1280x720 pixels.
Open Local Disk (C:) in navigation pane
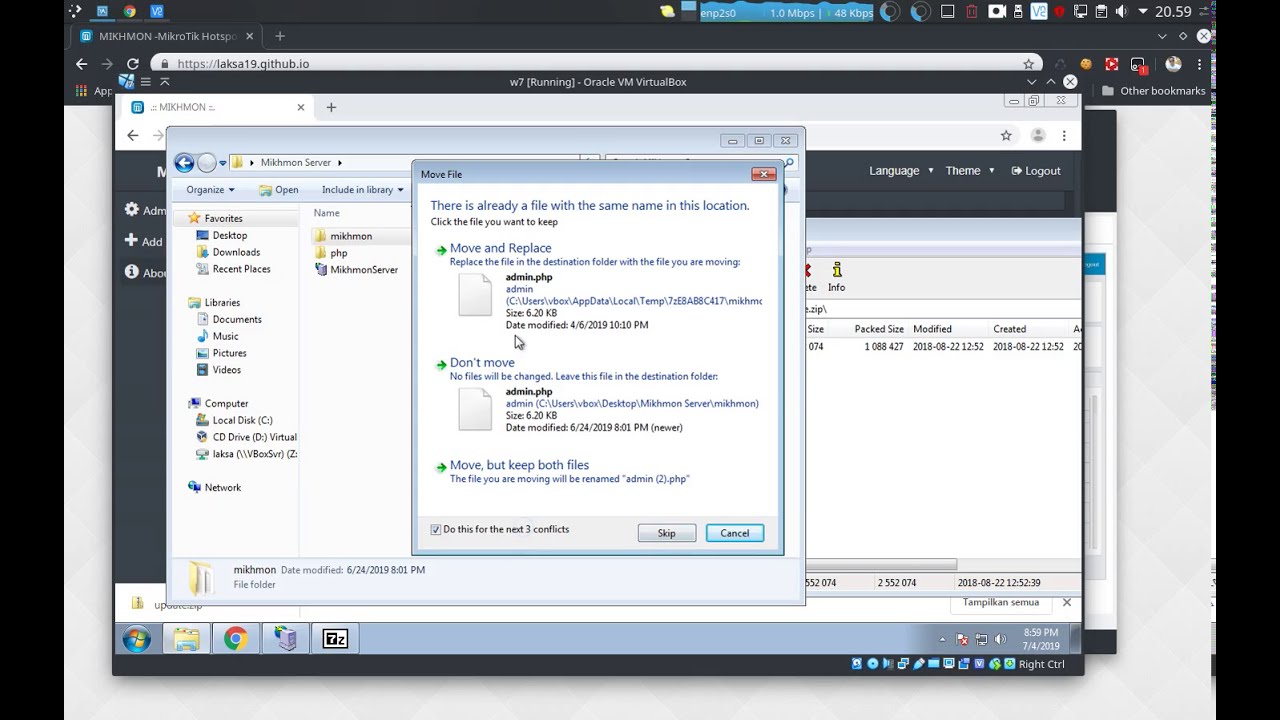(242, 420)
